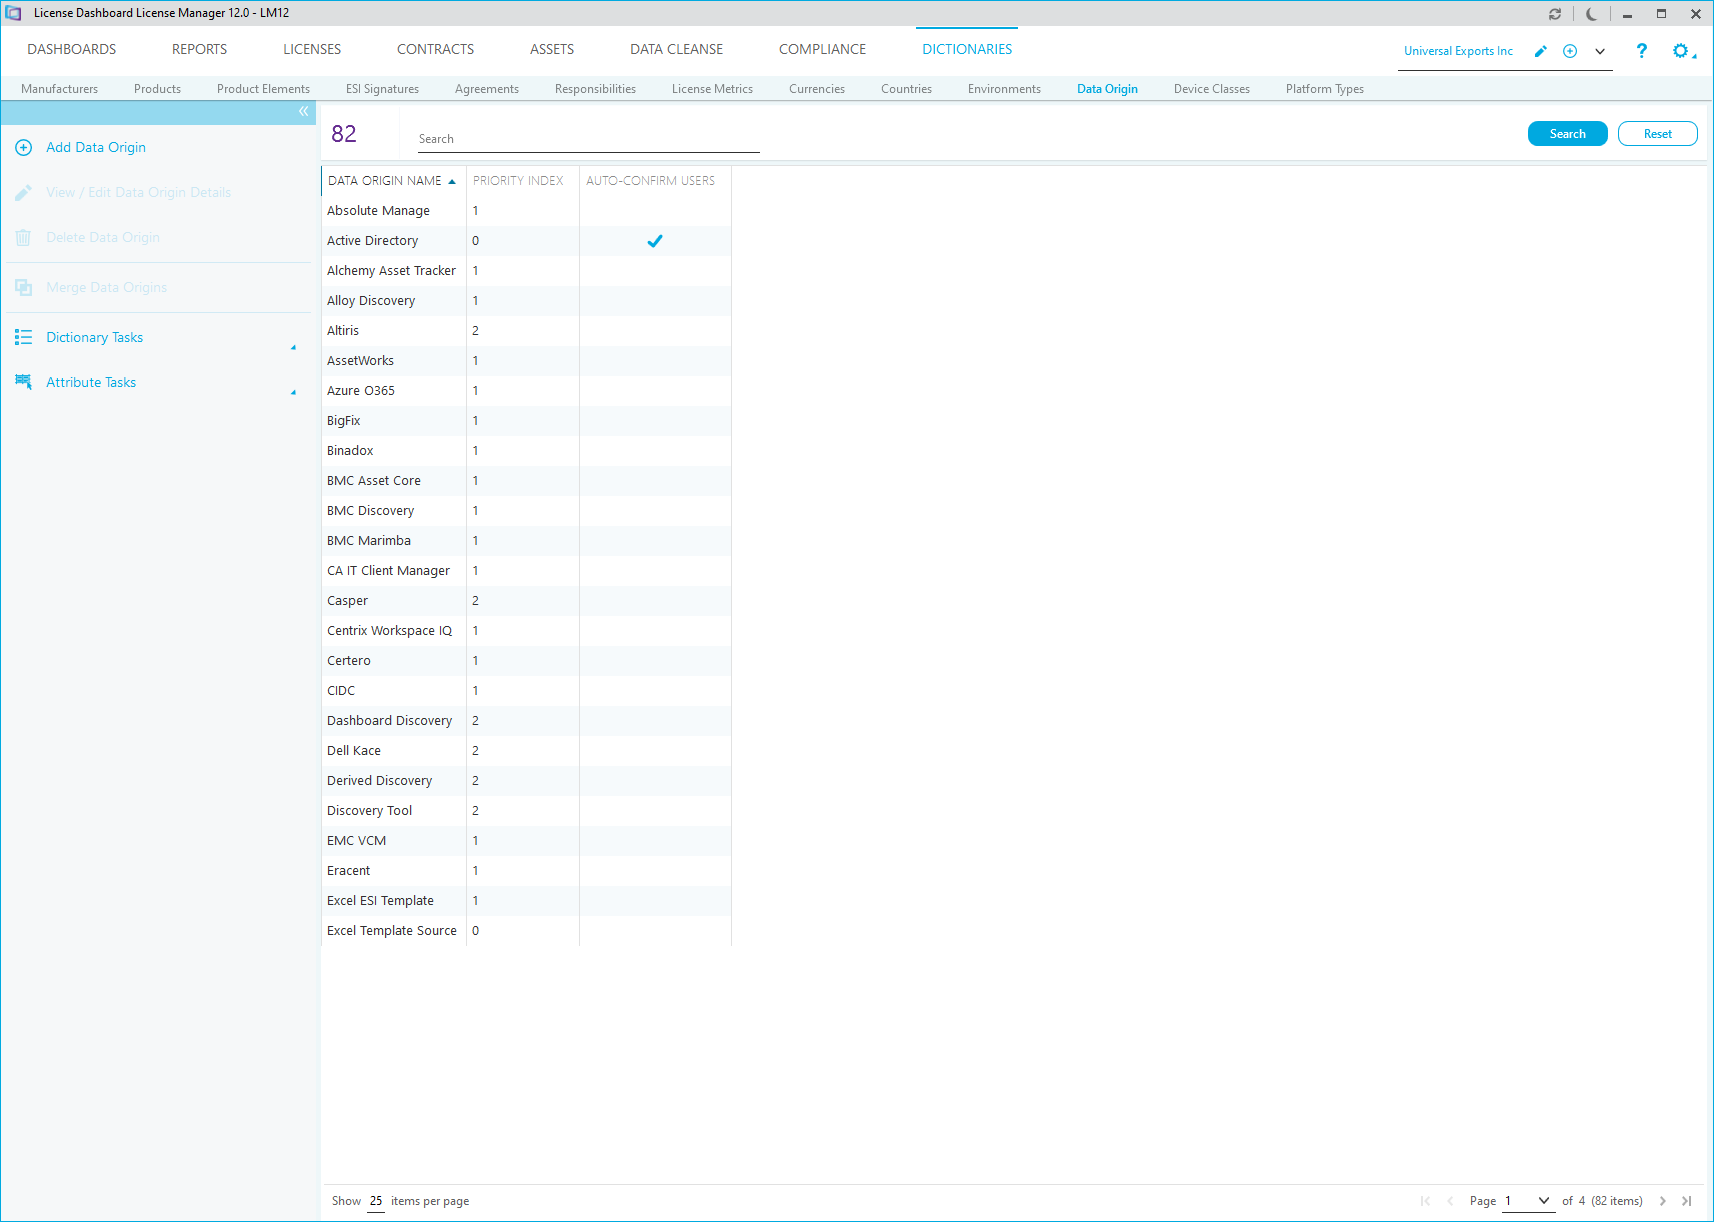
Task: Switch to the Environments tab
Action: pyautogui.click(x=1005, y=89)
